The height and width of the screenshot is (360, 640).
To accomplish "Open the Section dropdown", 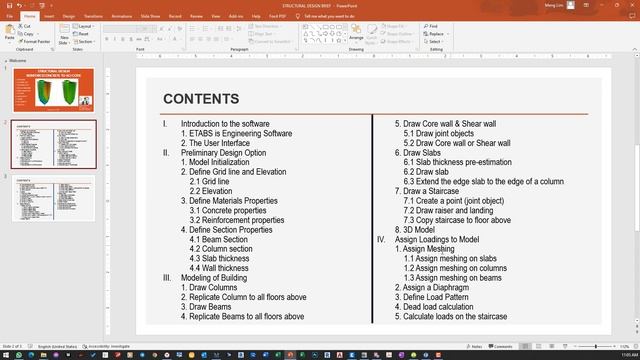I will (x=84, y=42).
